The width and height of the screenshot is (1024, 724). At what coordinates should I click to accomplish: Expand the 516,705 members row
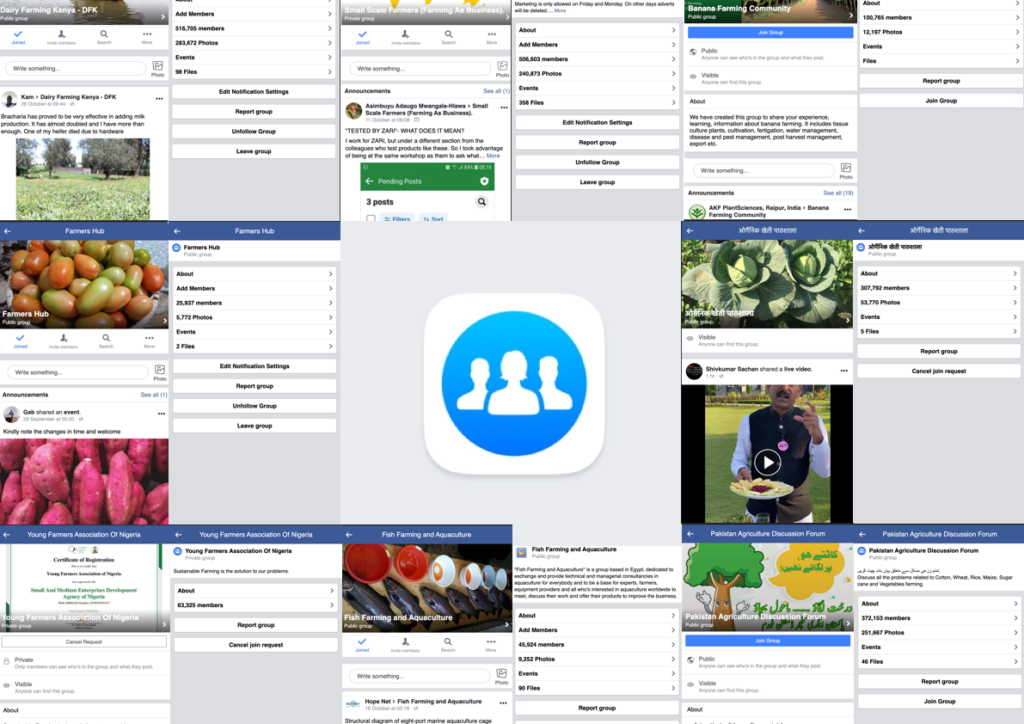pyautogui.click(x=254, y=29)
